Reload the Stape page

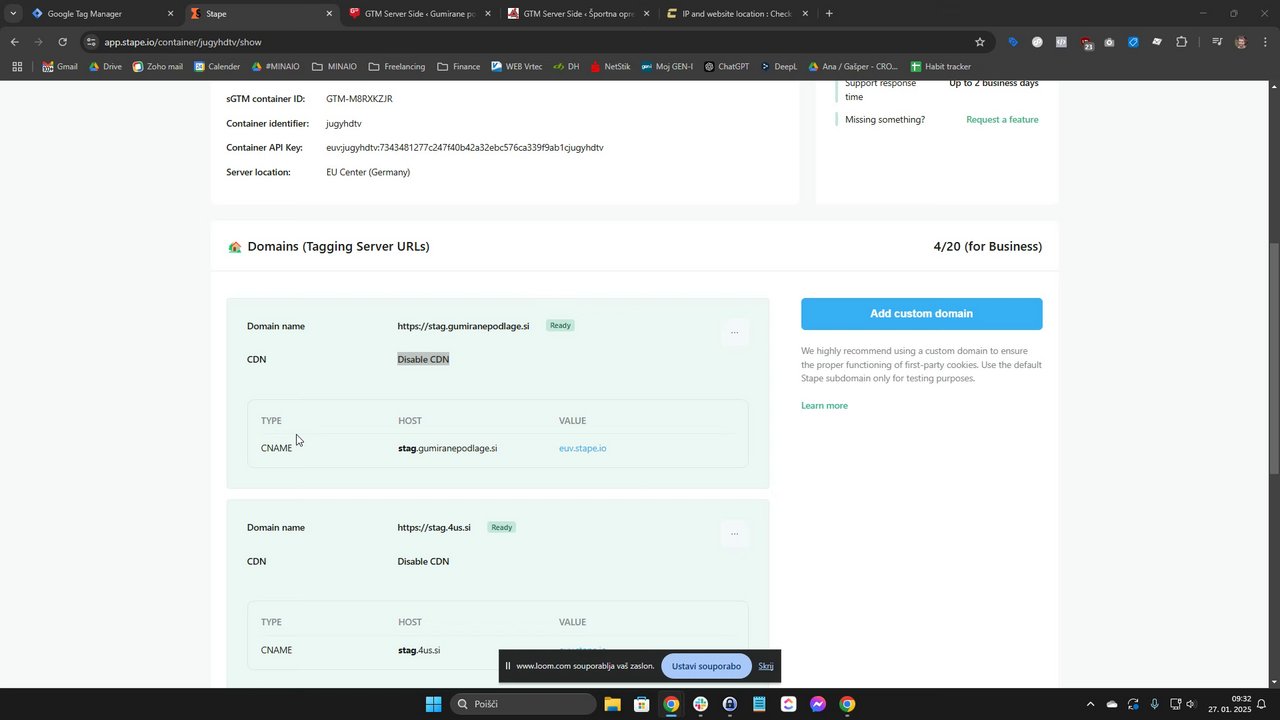tap(62, 42)
